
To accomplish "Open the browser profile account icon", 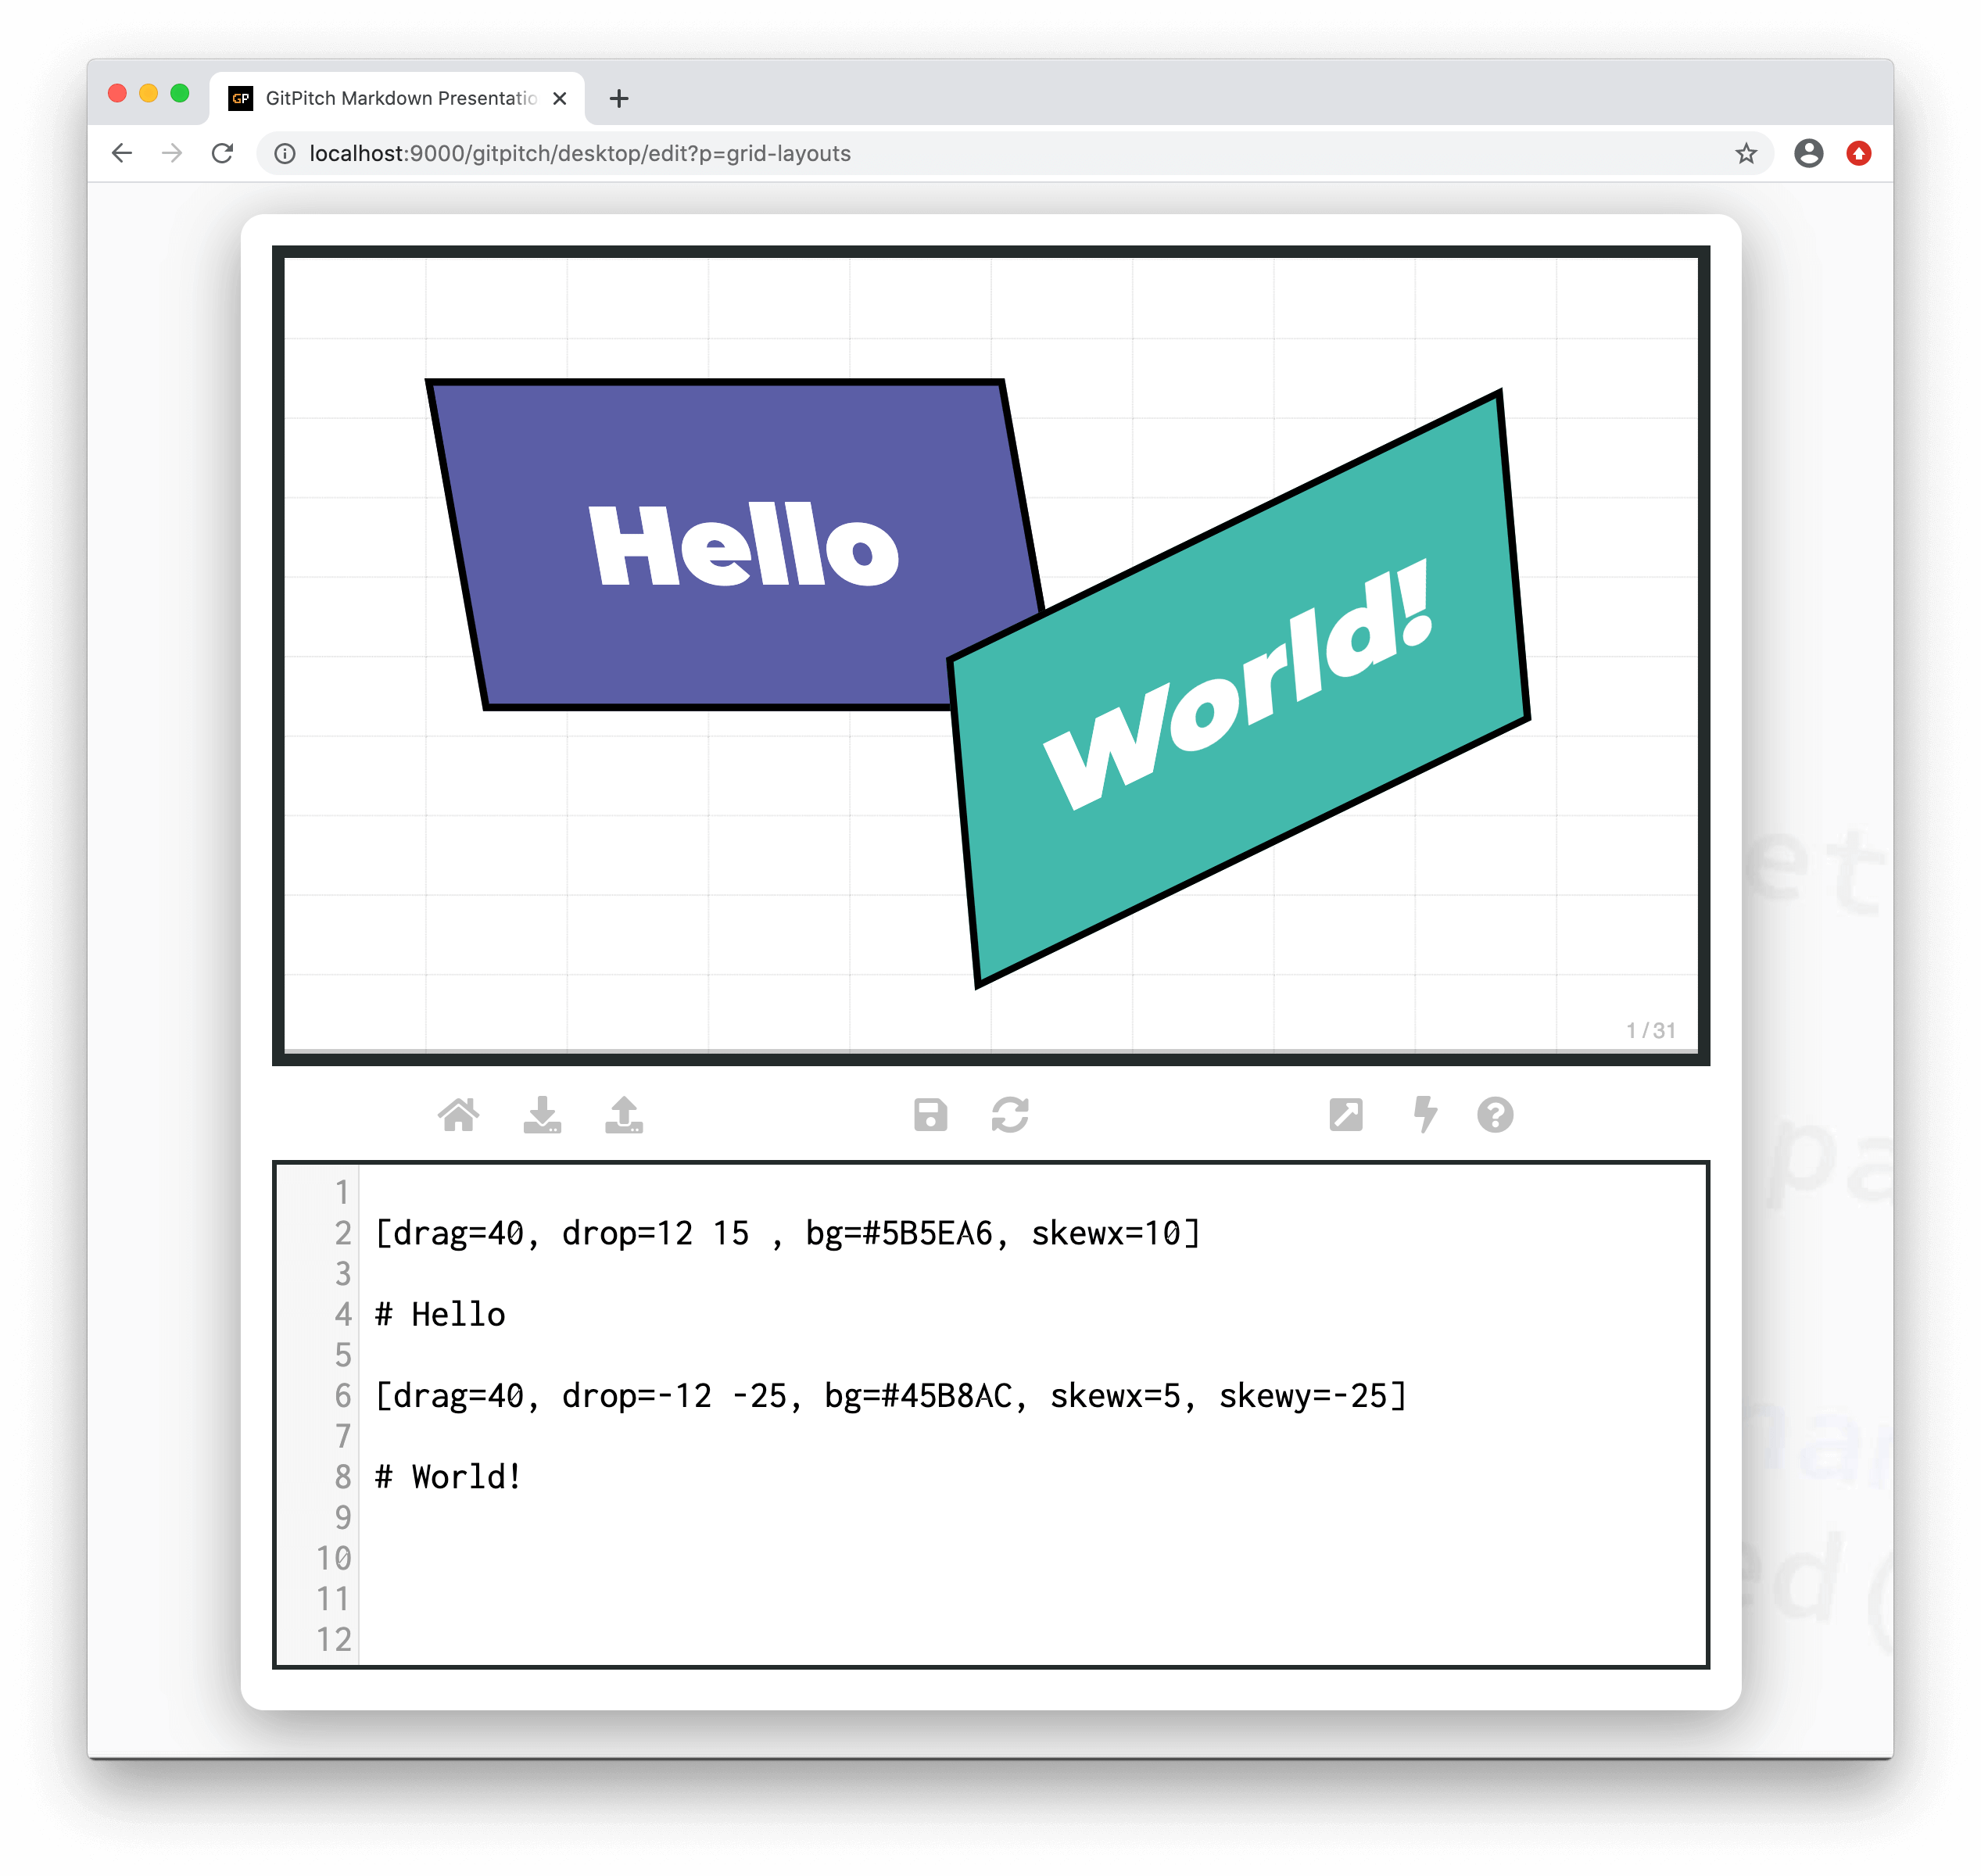I will click(x=1808, y=153).
